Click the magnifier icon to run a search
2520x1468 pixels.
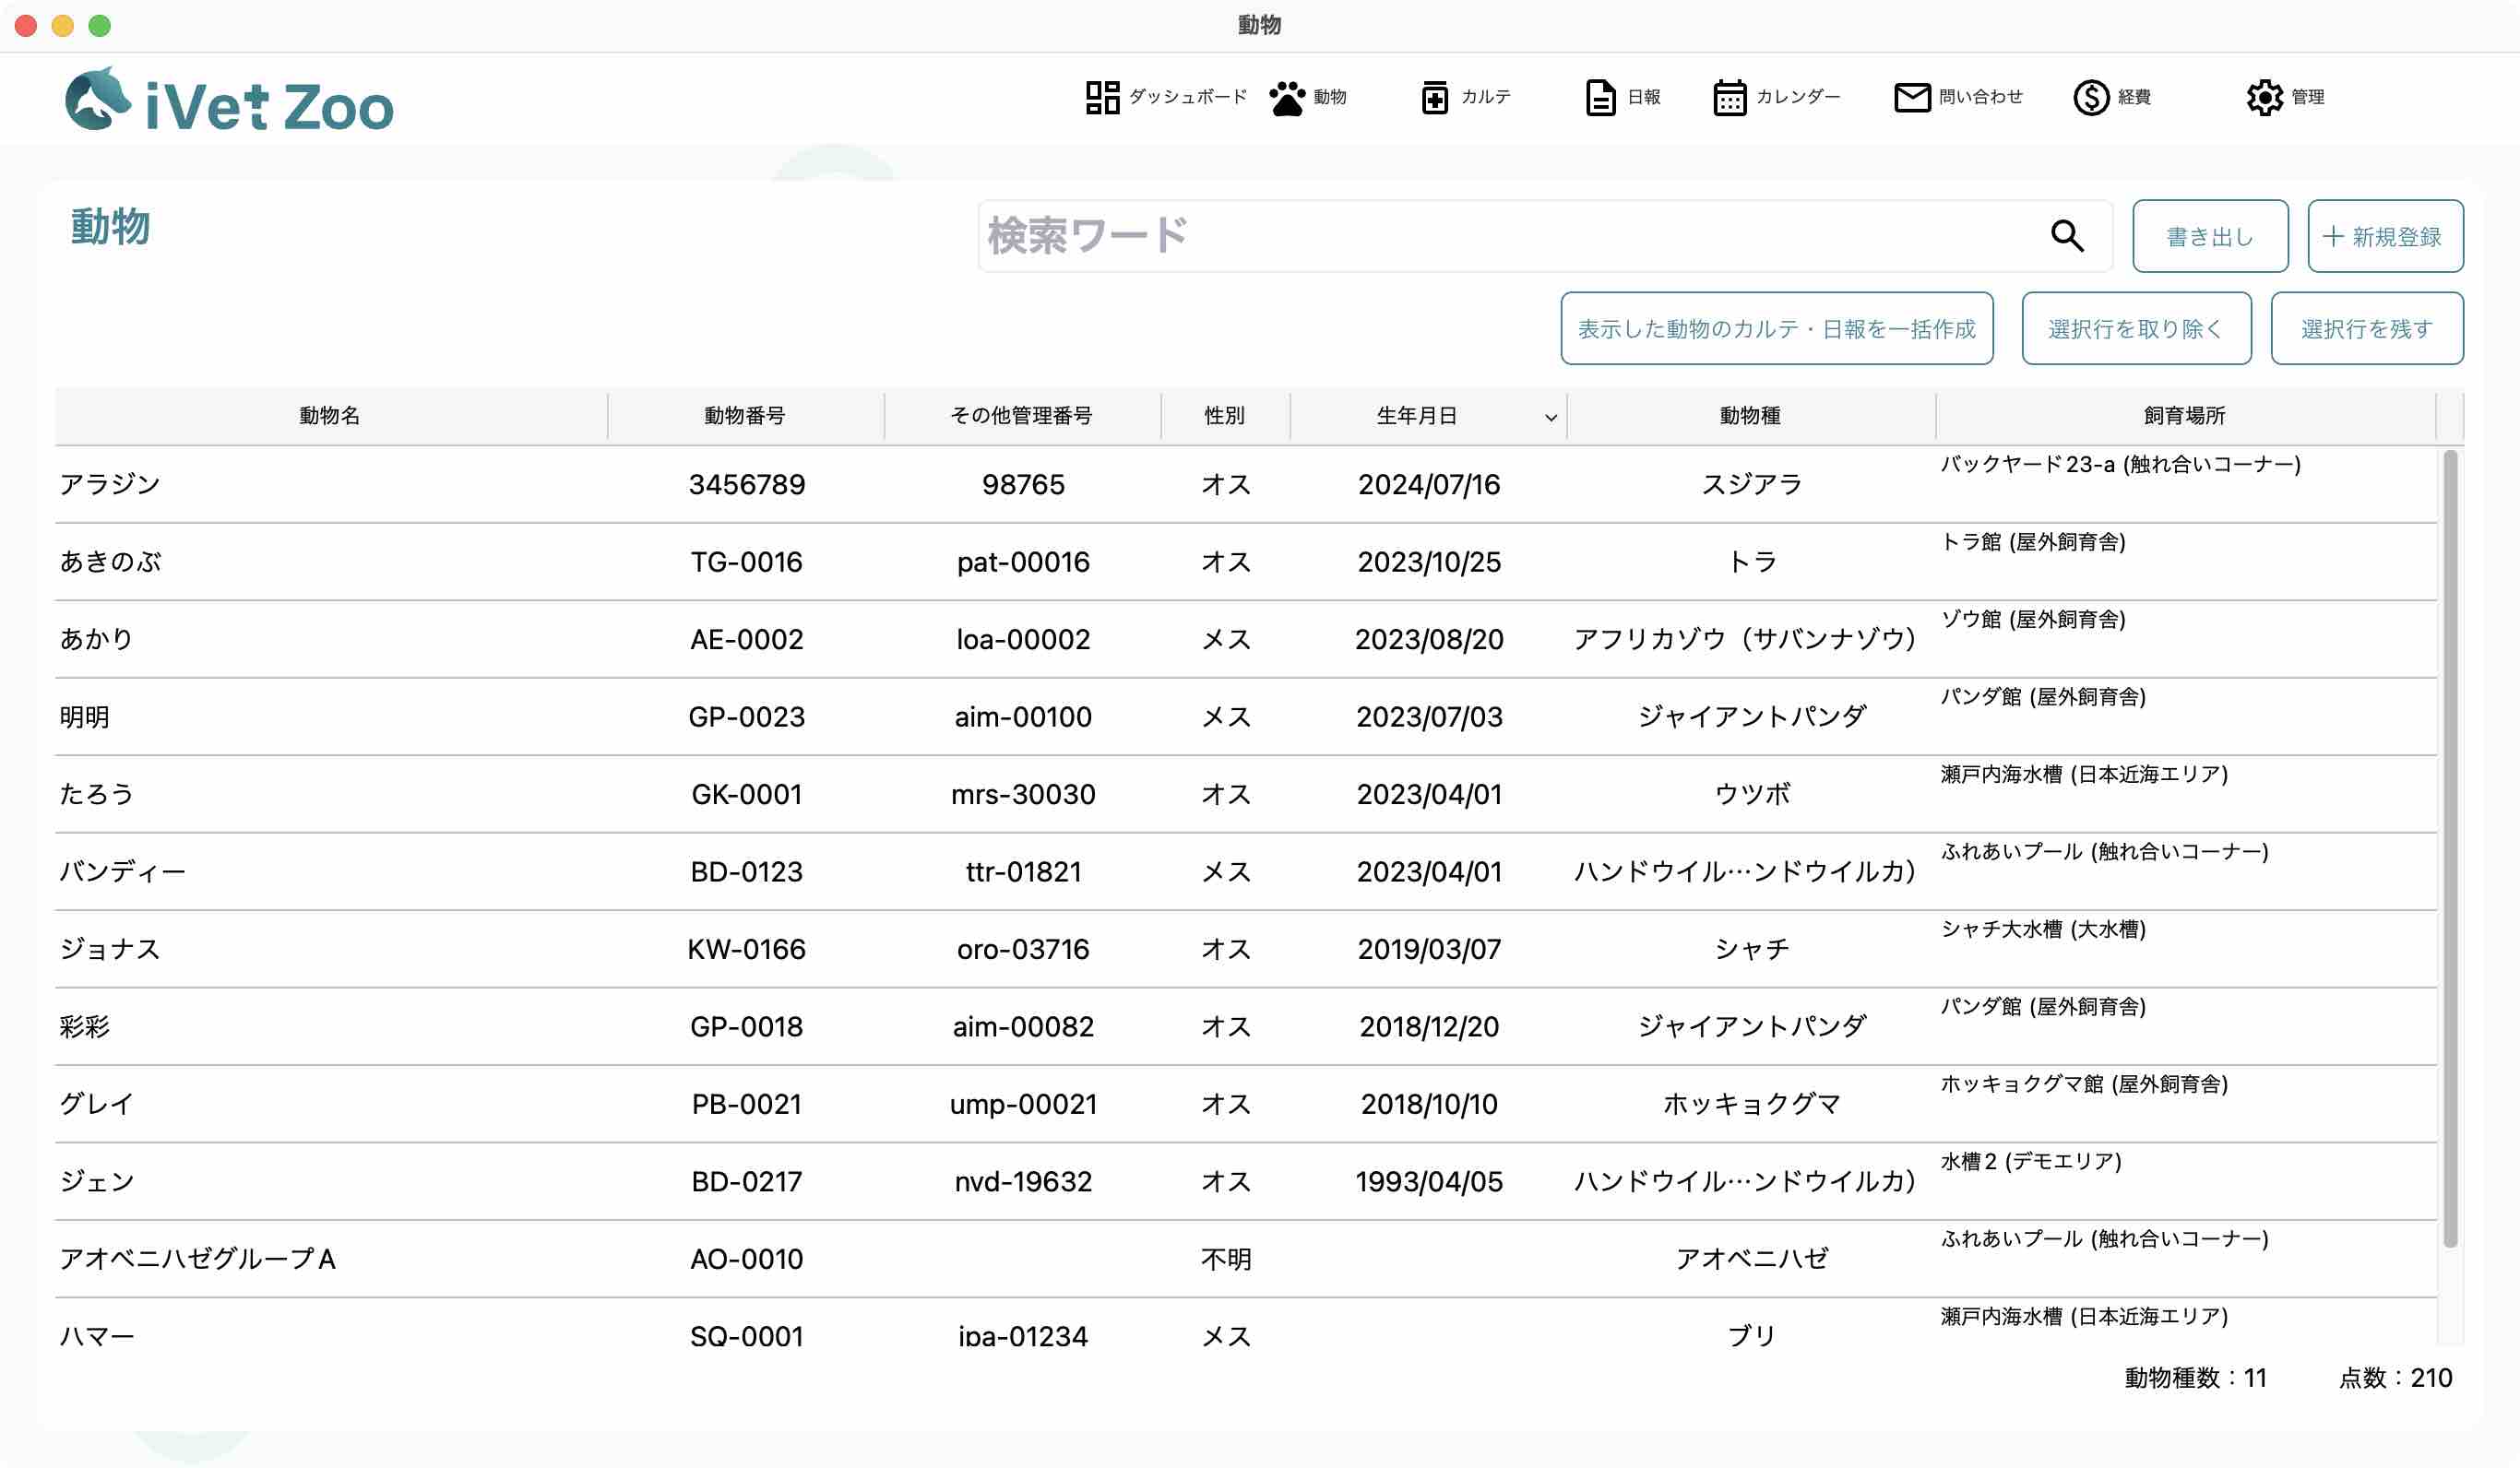click(2068, 236)
